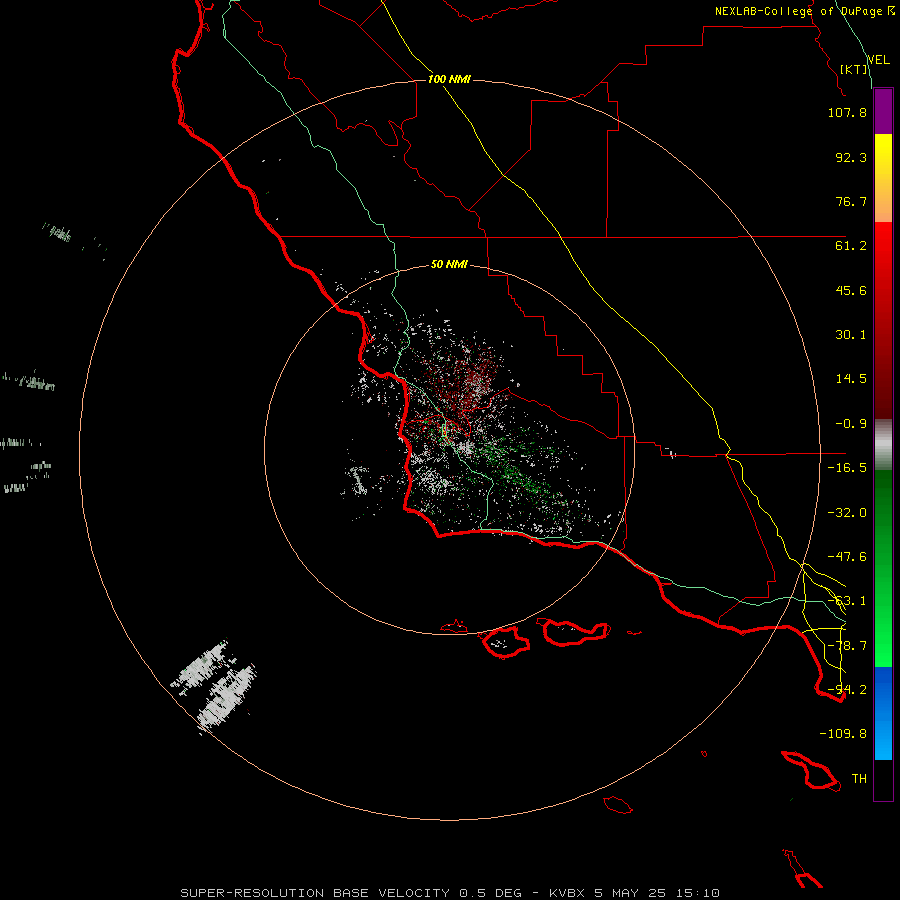This screenshot has width=900, height=900.
Task: Click the 92.3 legend value
Action: click(x=851, y=157)
